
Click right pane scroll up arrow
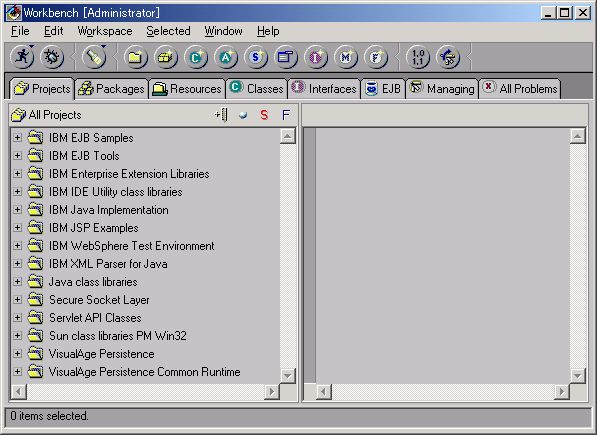(578, 136)
